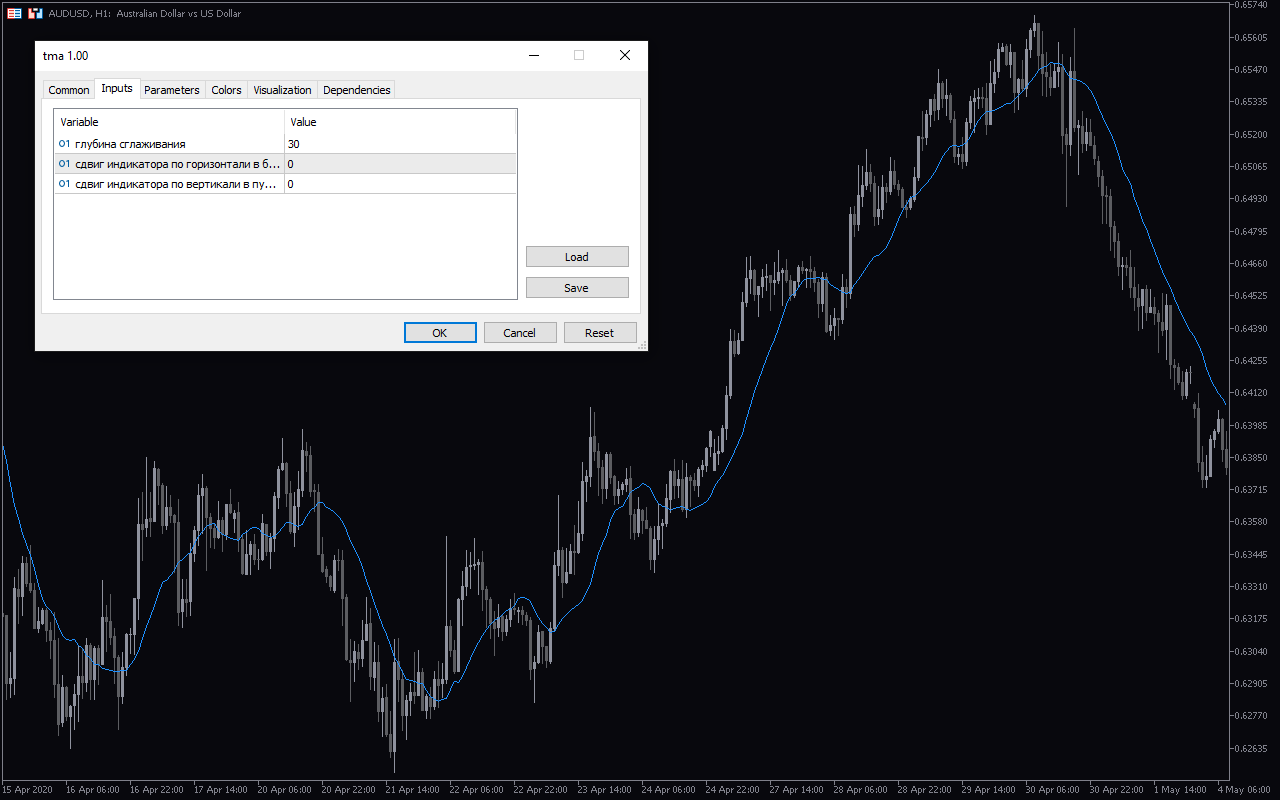Open the Colors tab
This screenshot has height=800, width=1280.
[226, 90]
